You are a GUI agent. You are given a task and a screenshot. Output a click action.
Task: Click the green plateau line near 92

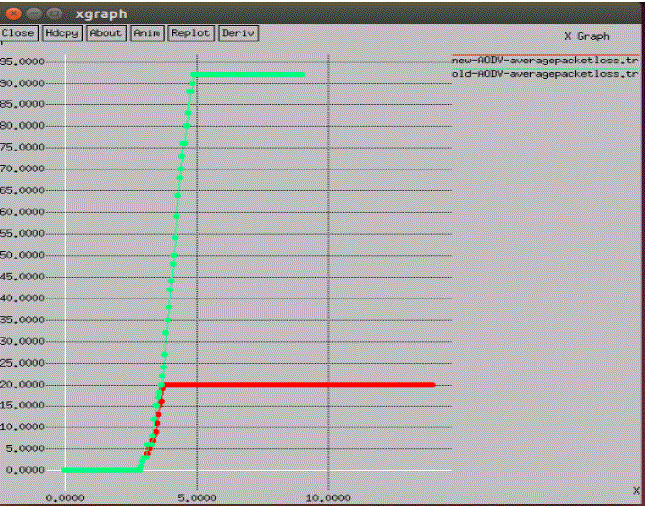click(x=248, y=74)
